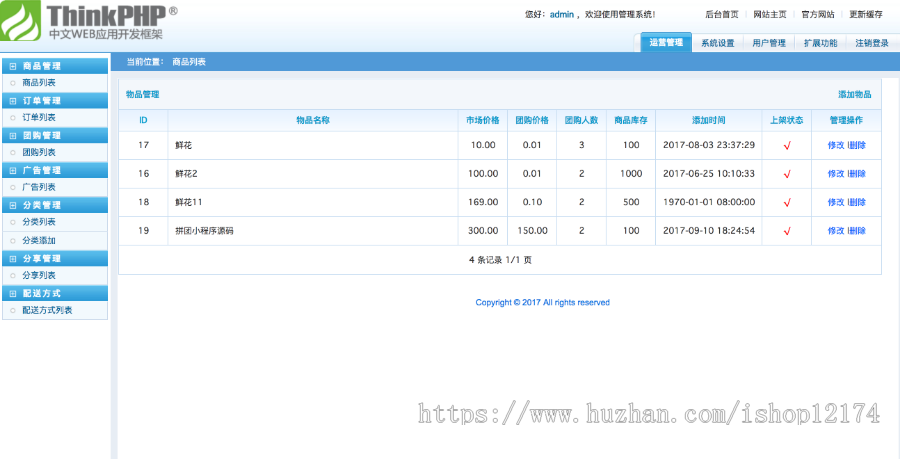The width and height of the screenshot is (900, 459).
Task: Click 修改 for product 鲜花11
Action: (x=836, y=202)
